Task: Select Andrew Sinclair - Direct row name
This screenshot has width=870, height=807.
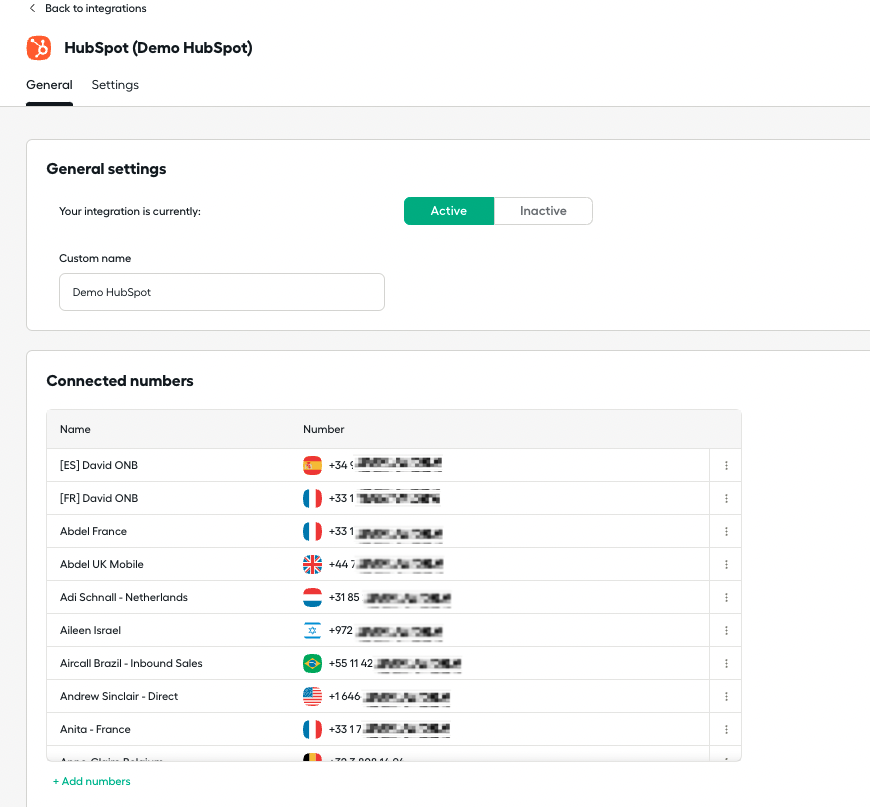Action: coord(119,696)
